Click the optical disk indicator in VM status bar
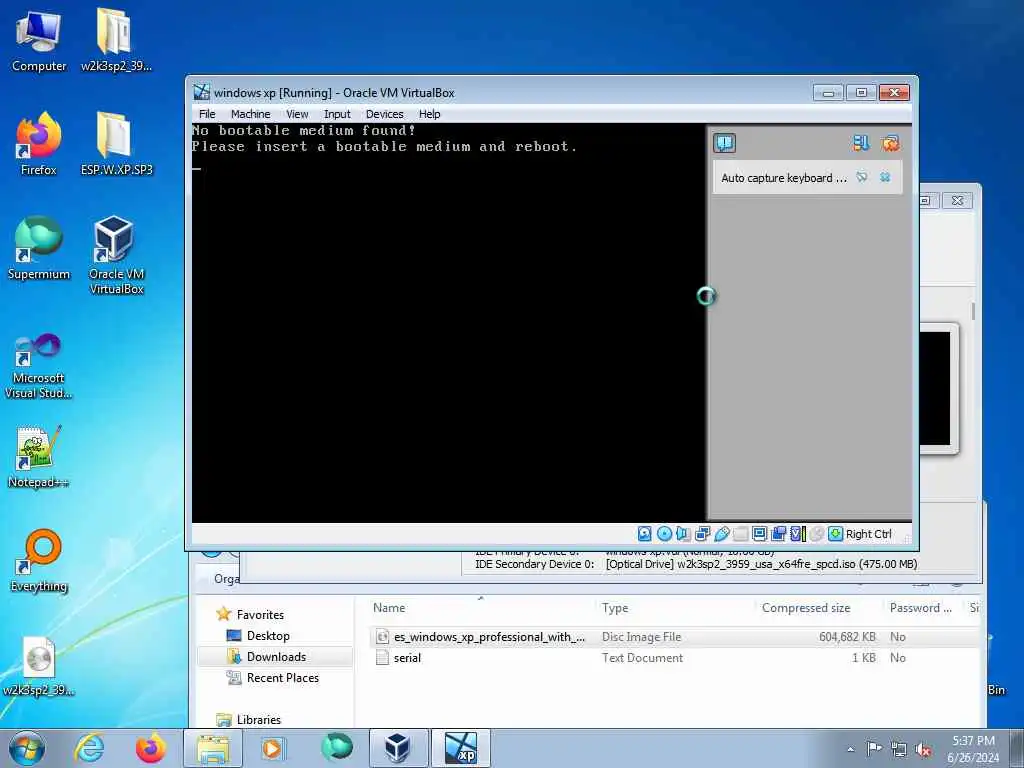 pos(664,534)
